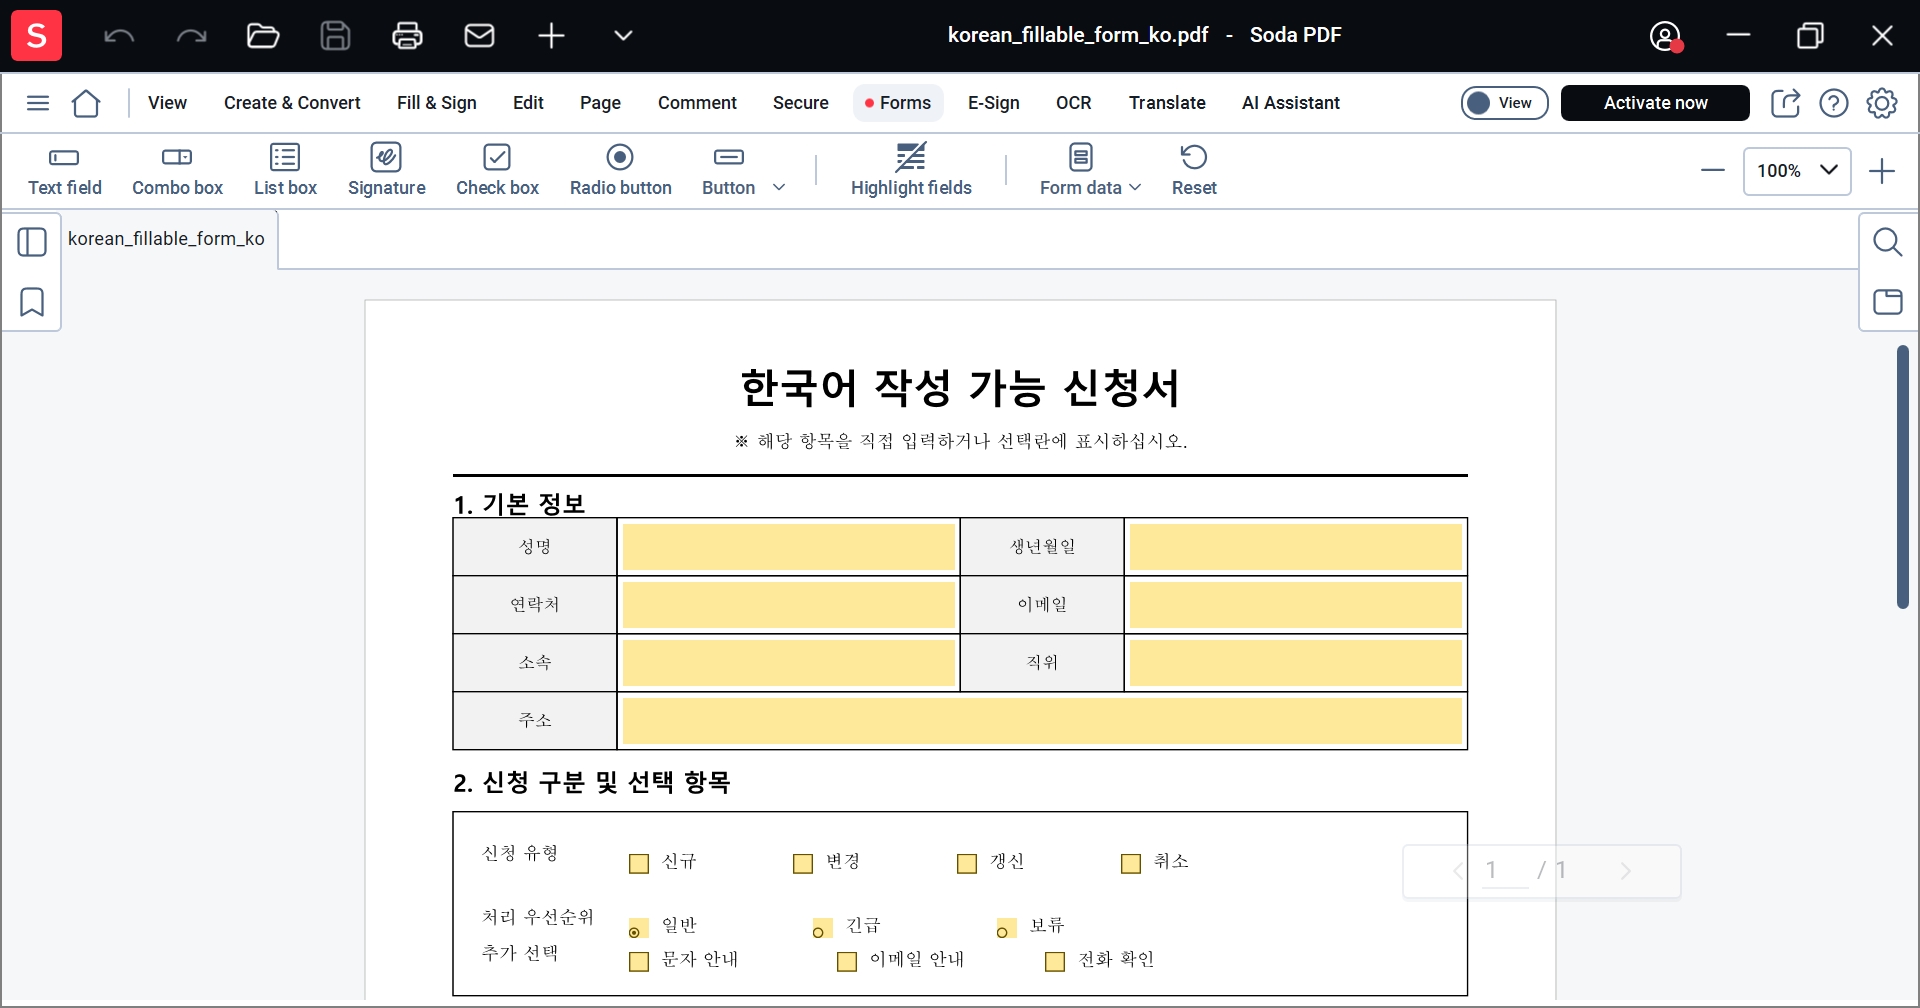
Task: Open the search panel
Action: 1887,242
